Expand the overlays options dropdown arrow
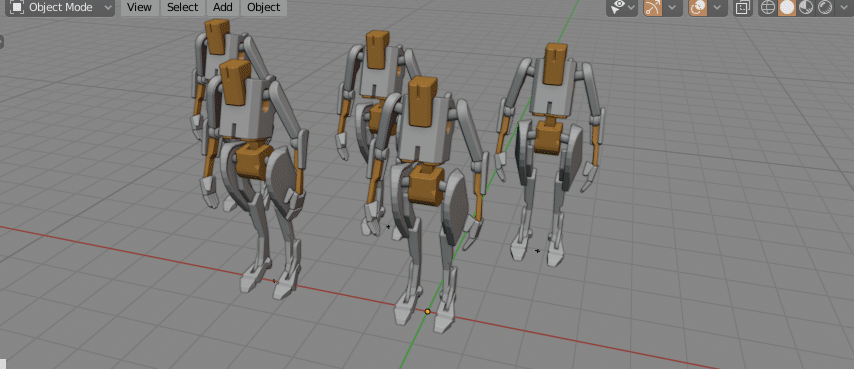The height and width of the screenshot is (369, 854). click(717, 8)
